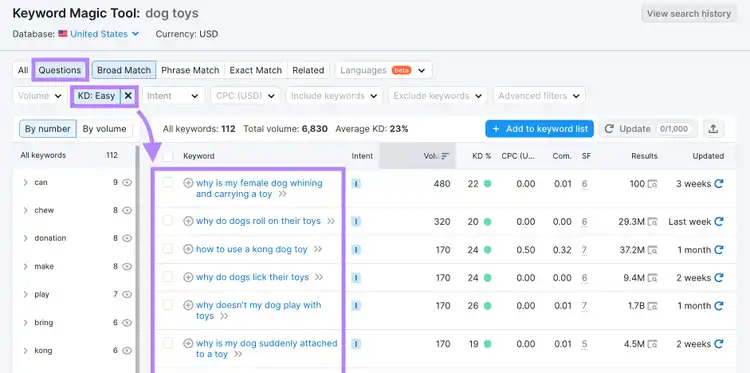
Task: Select the Exact Match tab
Action: pyautogui.click(x=255, y=70)
